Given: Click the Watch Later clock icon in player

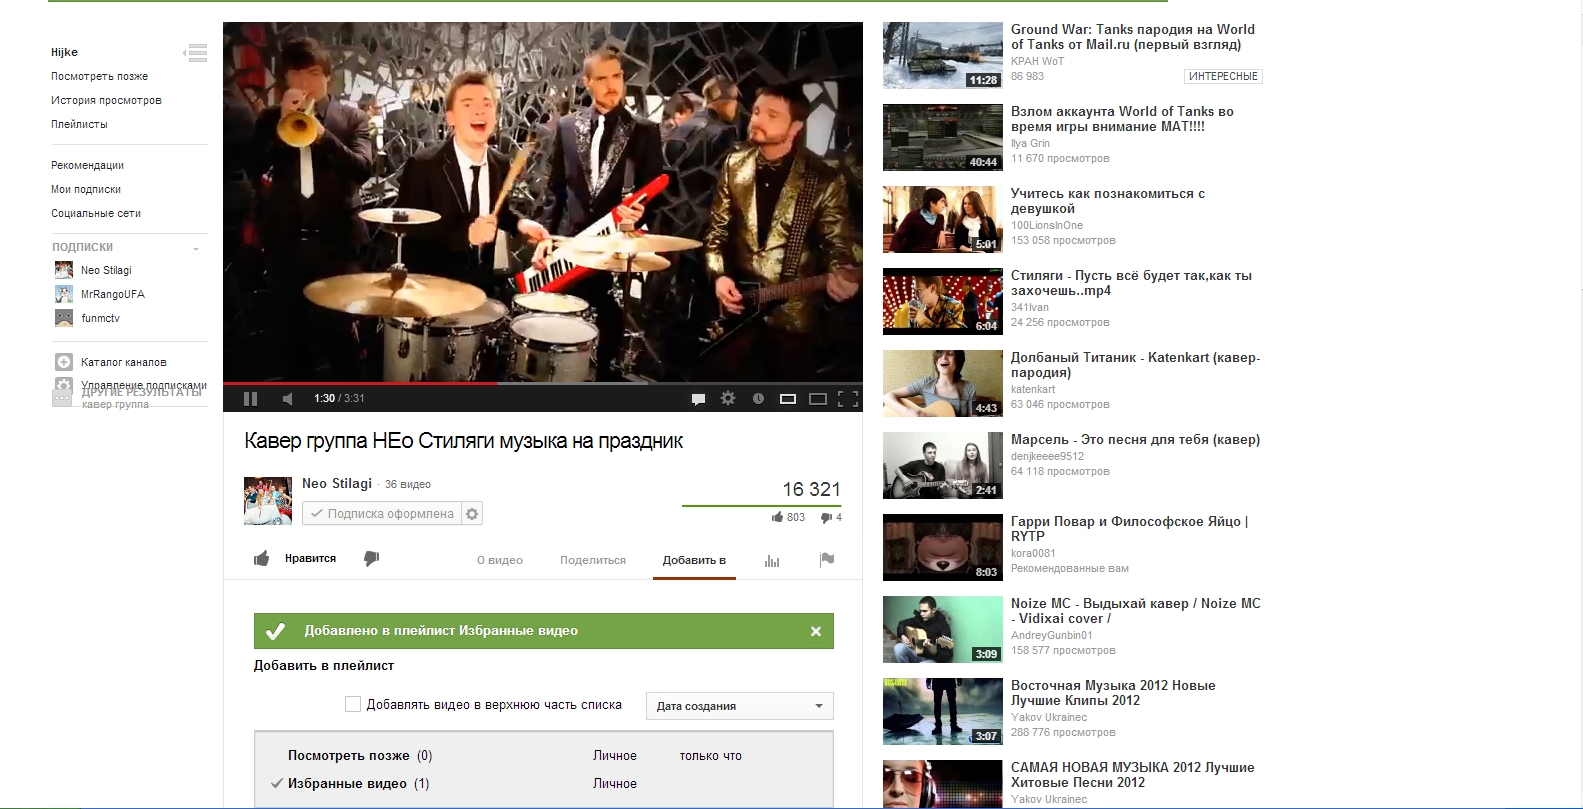Looking at the screenshot, I should (758, 398).
